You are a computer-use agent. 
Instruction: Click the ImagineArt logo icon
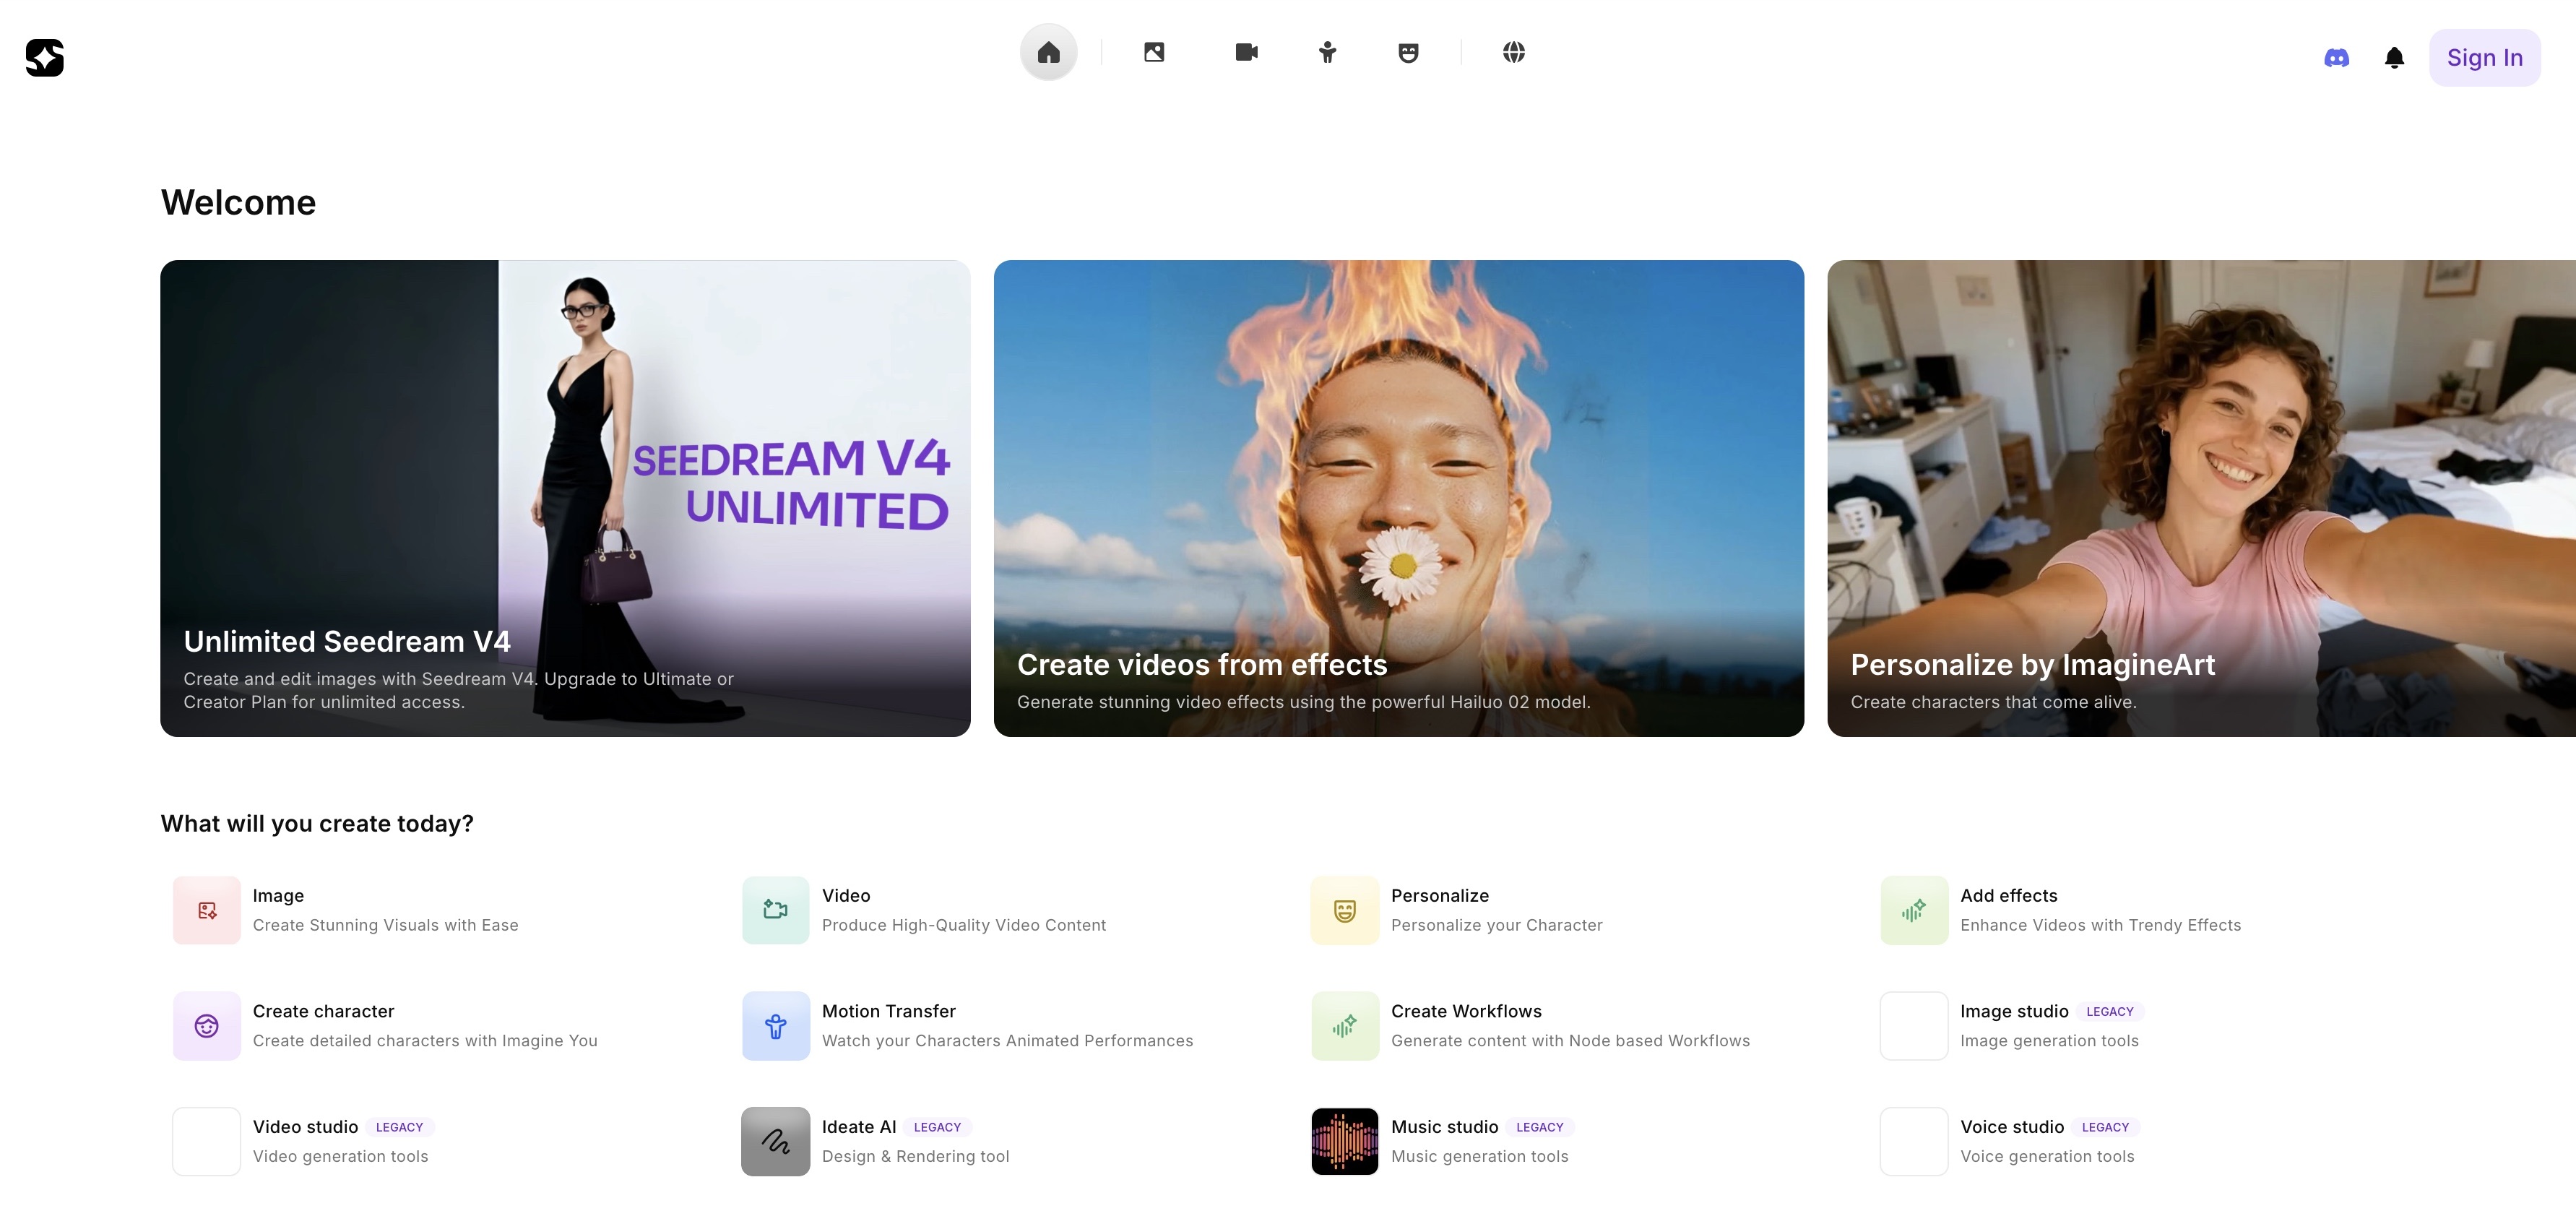pyautogui.click(x=45, y=57)
